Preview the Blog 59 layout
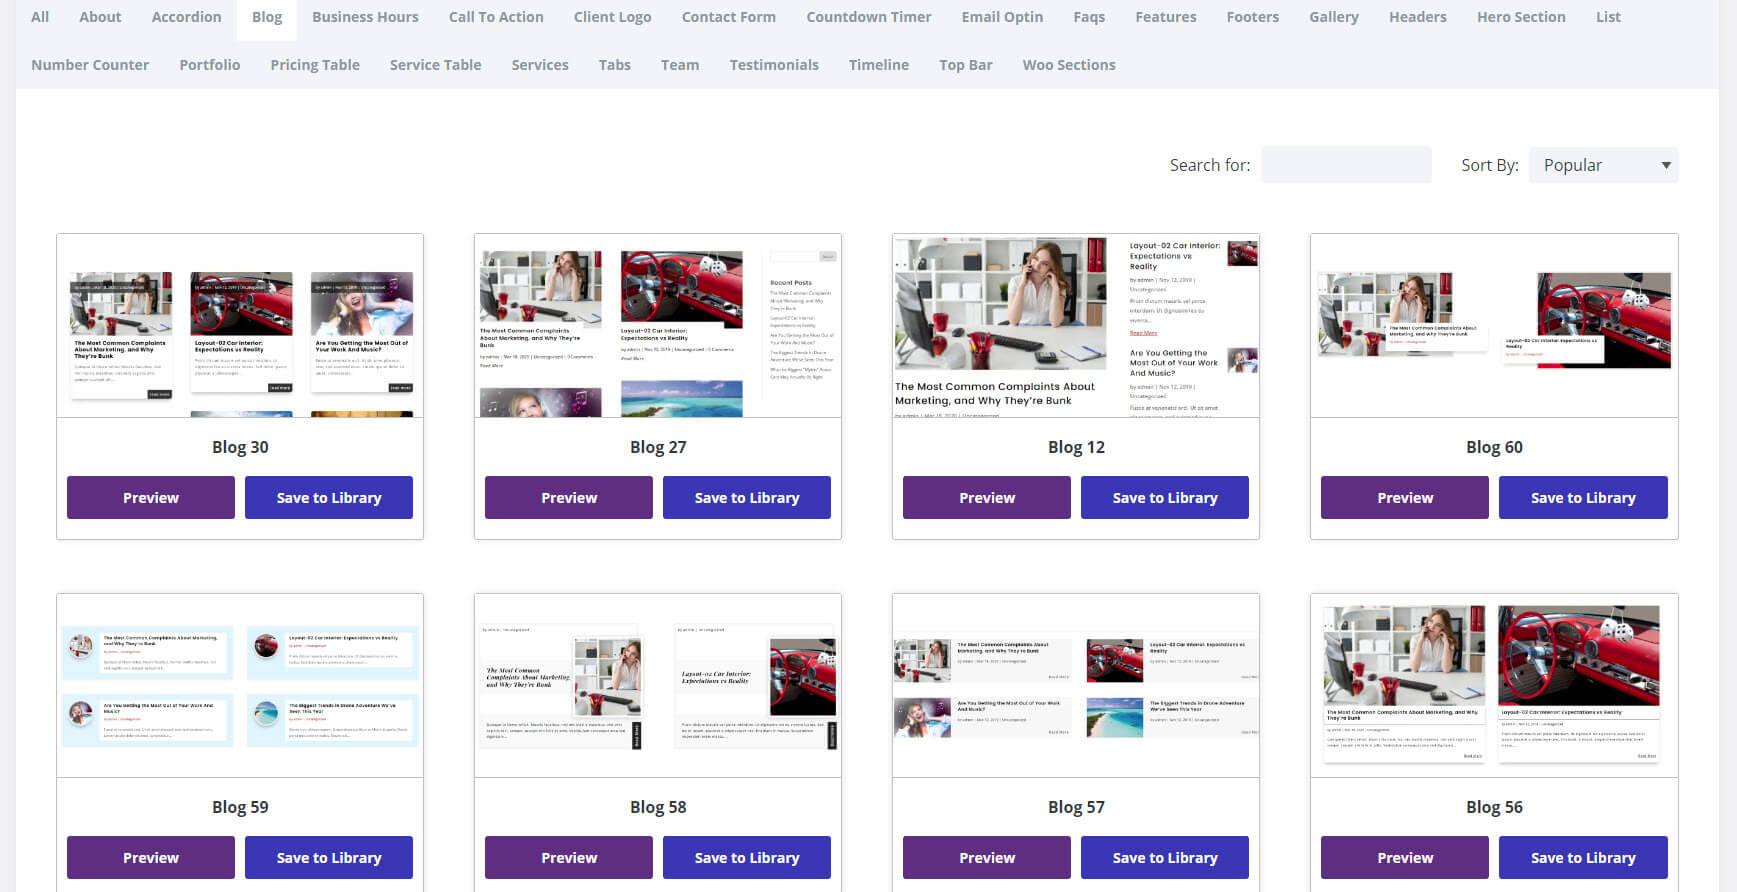This screenshot has width=1737, height=892. pyautogui.click(x=151, y=858)
